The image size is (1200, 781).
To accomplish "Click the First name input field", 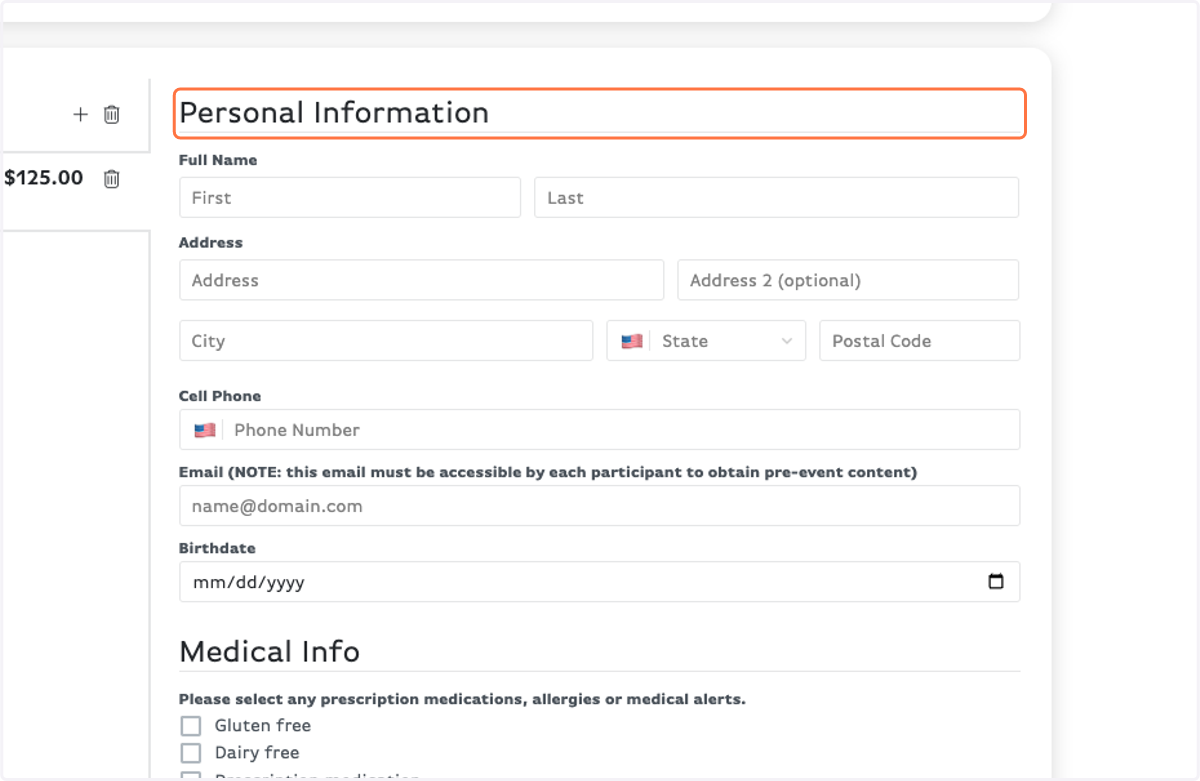I will coord(350,198).
